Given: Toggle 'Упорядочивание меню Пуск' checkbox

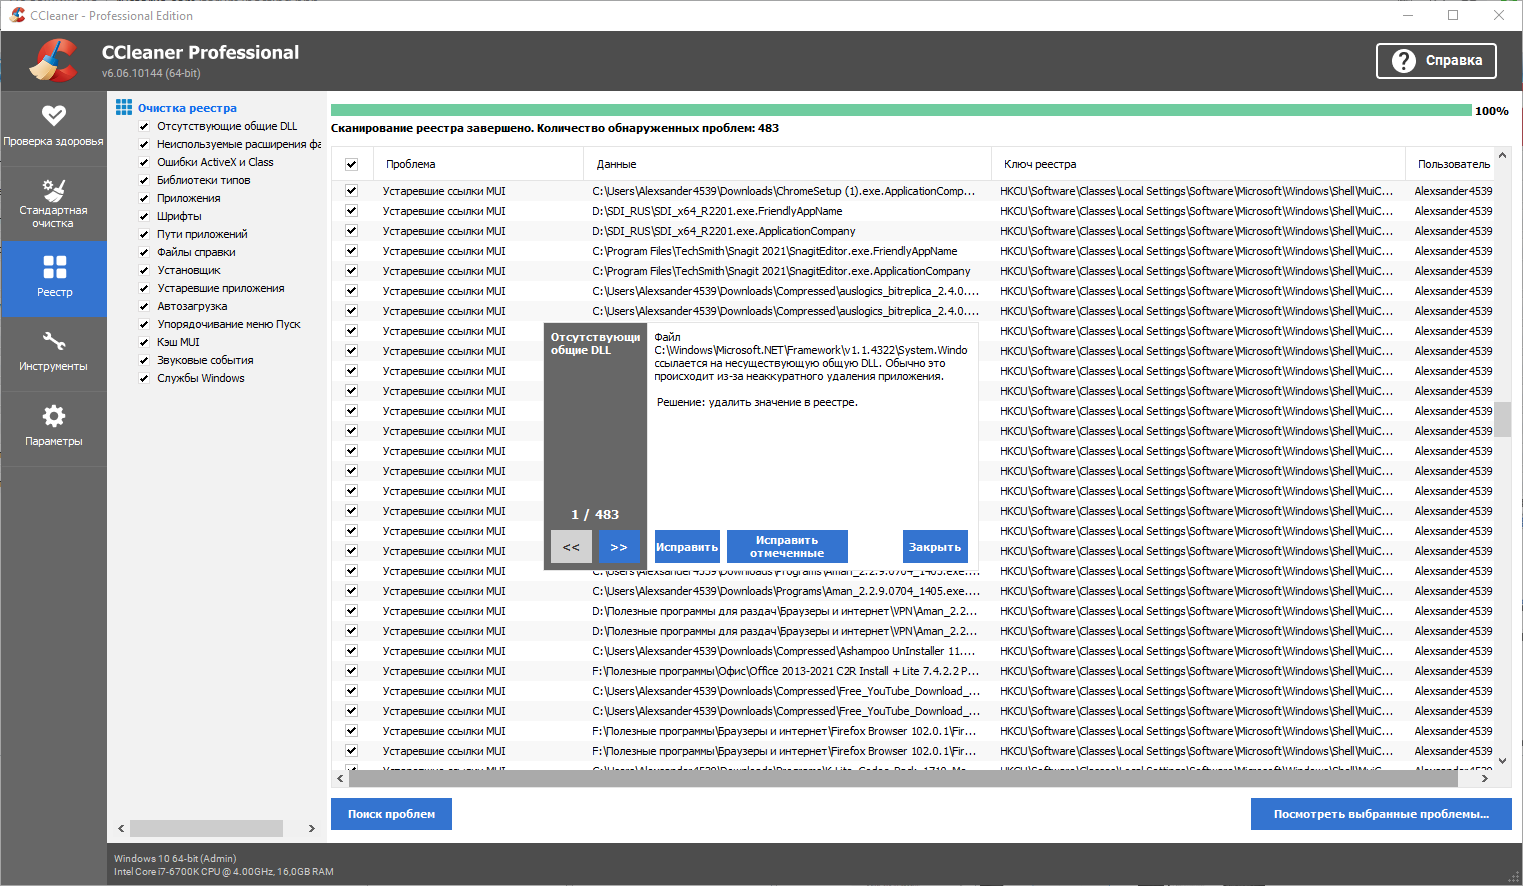Looking at the screenshot, I should (x=144, y=324).
